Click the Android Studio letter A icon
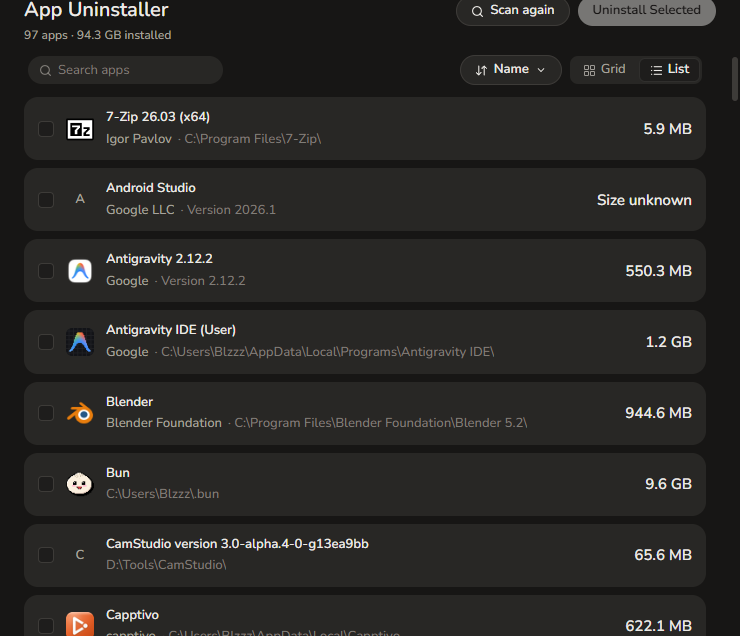The width and height of the screenshot is (740, 636). click(x=80, y=200)
